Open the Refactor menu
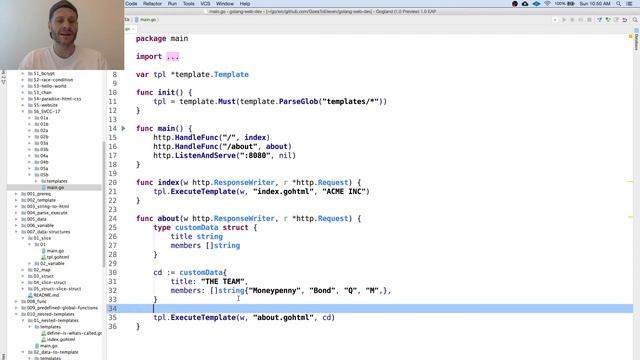Image resolution: width=640 pixels, height=360 pixels. (152, 4)
